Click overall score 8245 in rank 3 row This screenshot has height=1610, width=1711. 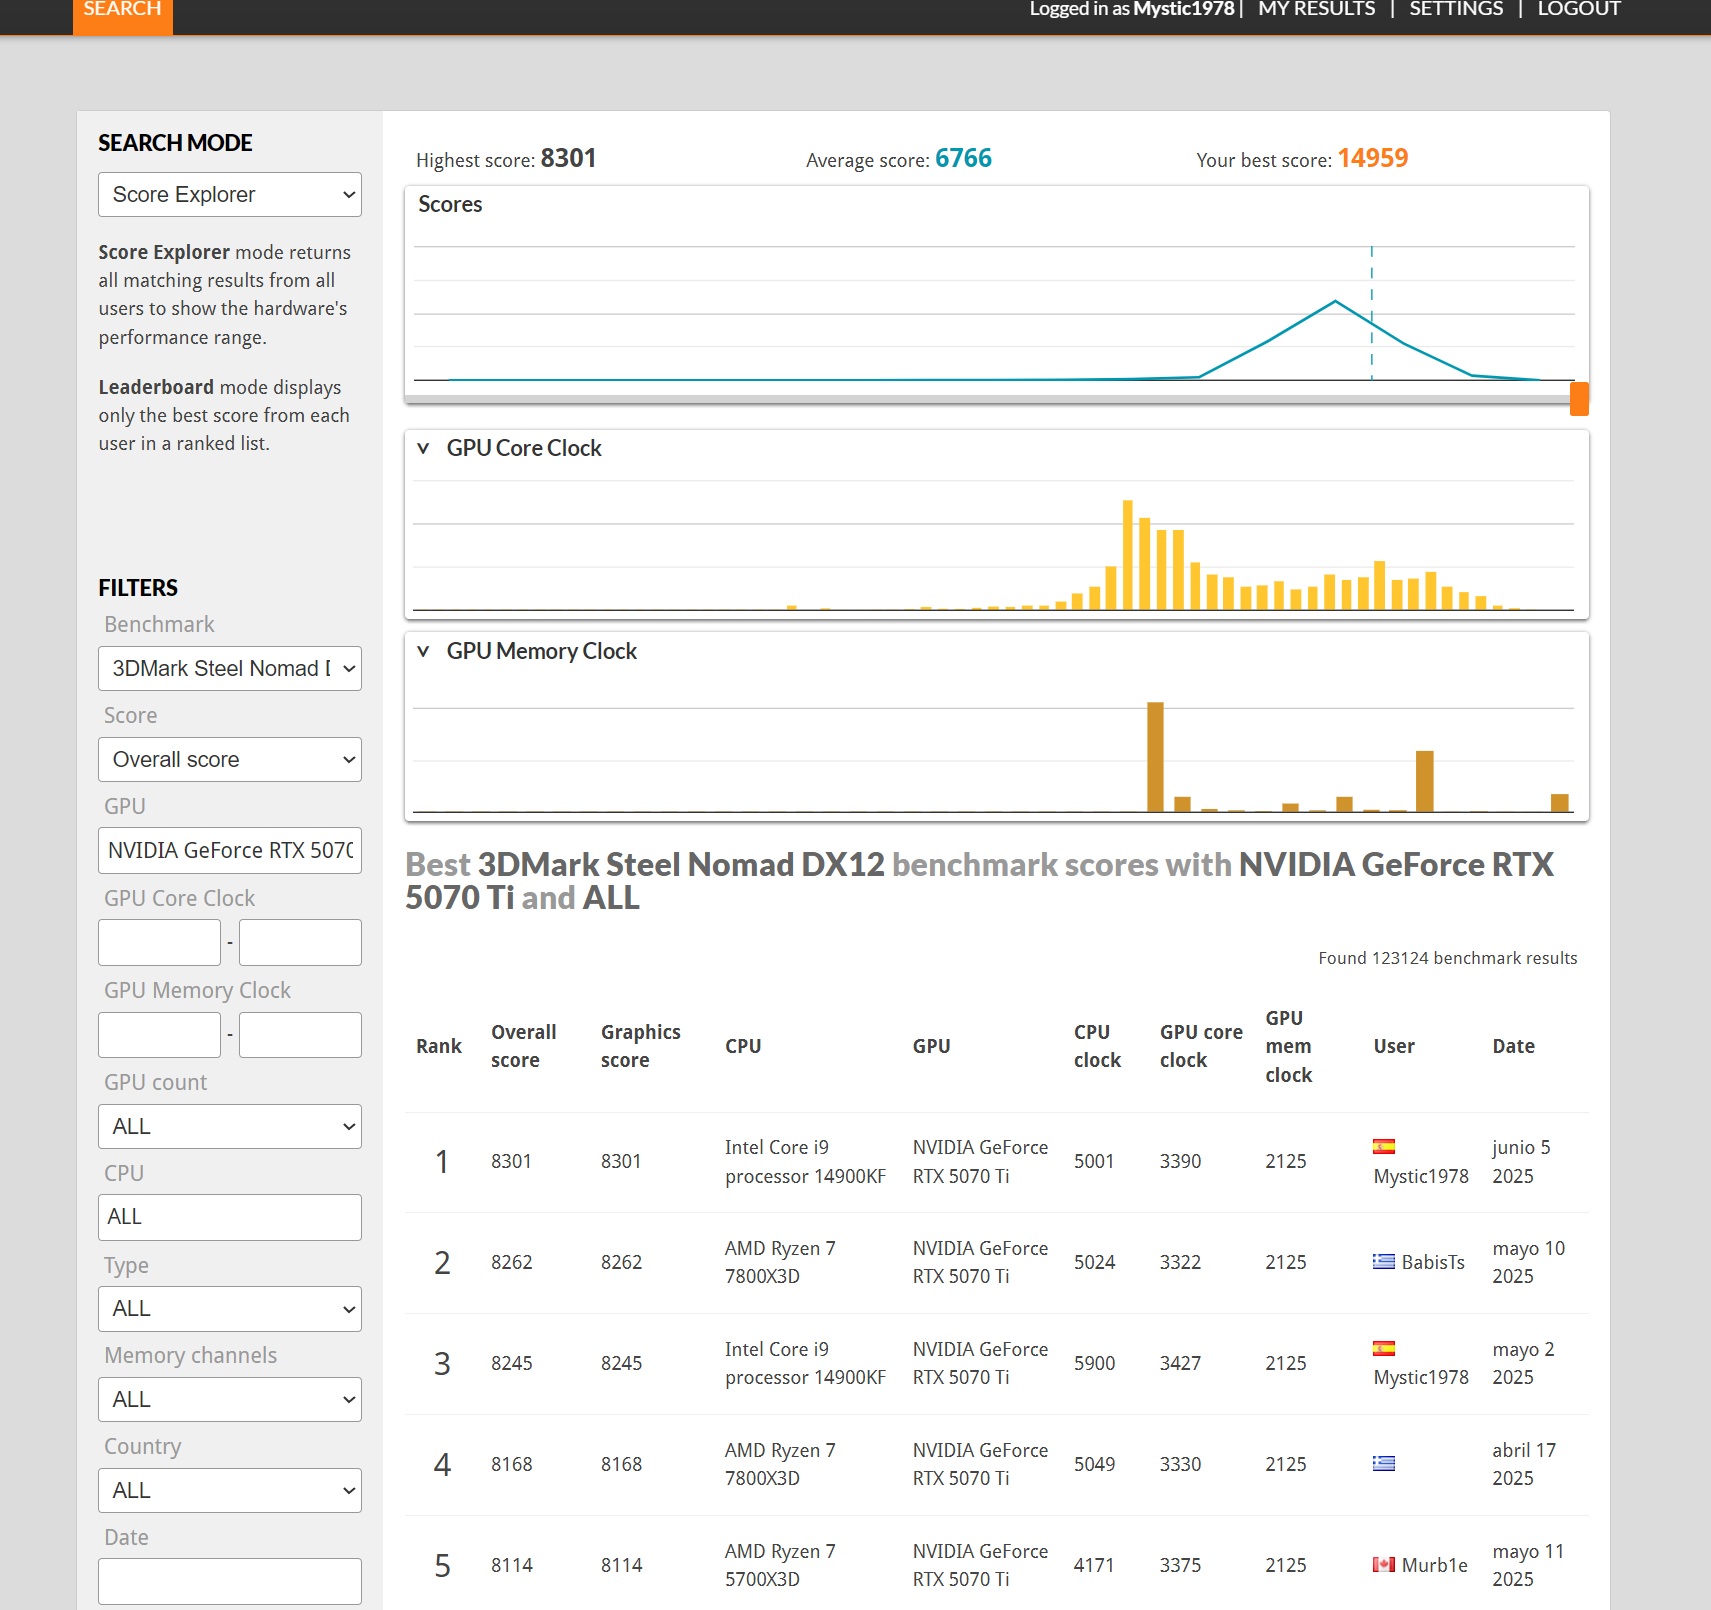point(511,1364)
